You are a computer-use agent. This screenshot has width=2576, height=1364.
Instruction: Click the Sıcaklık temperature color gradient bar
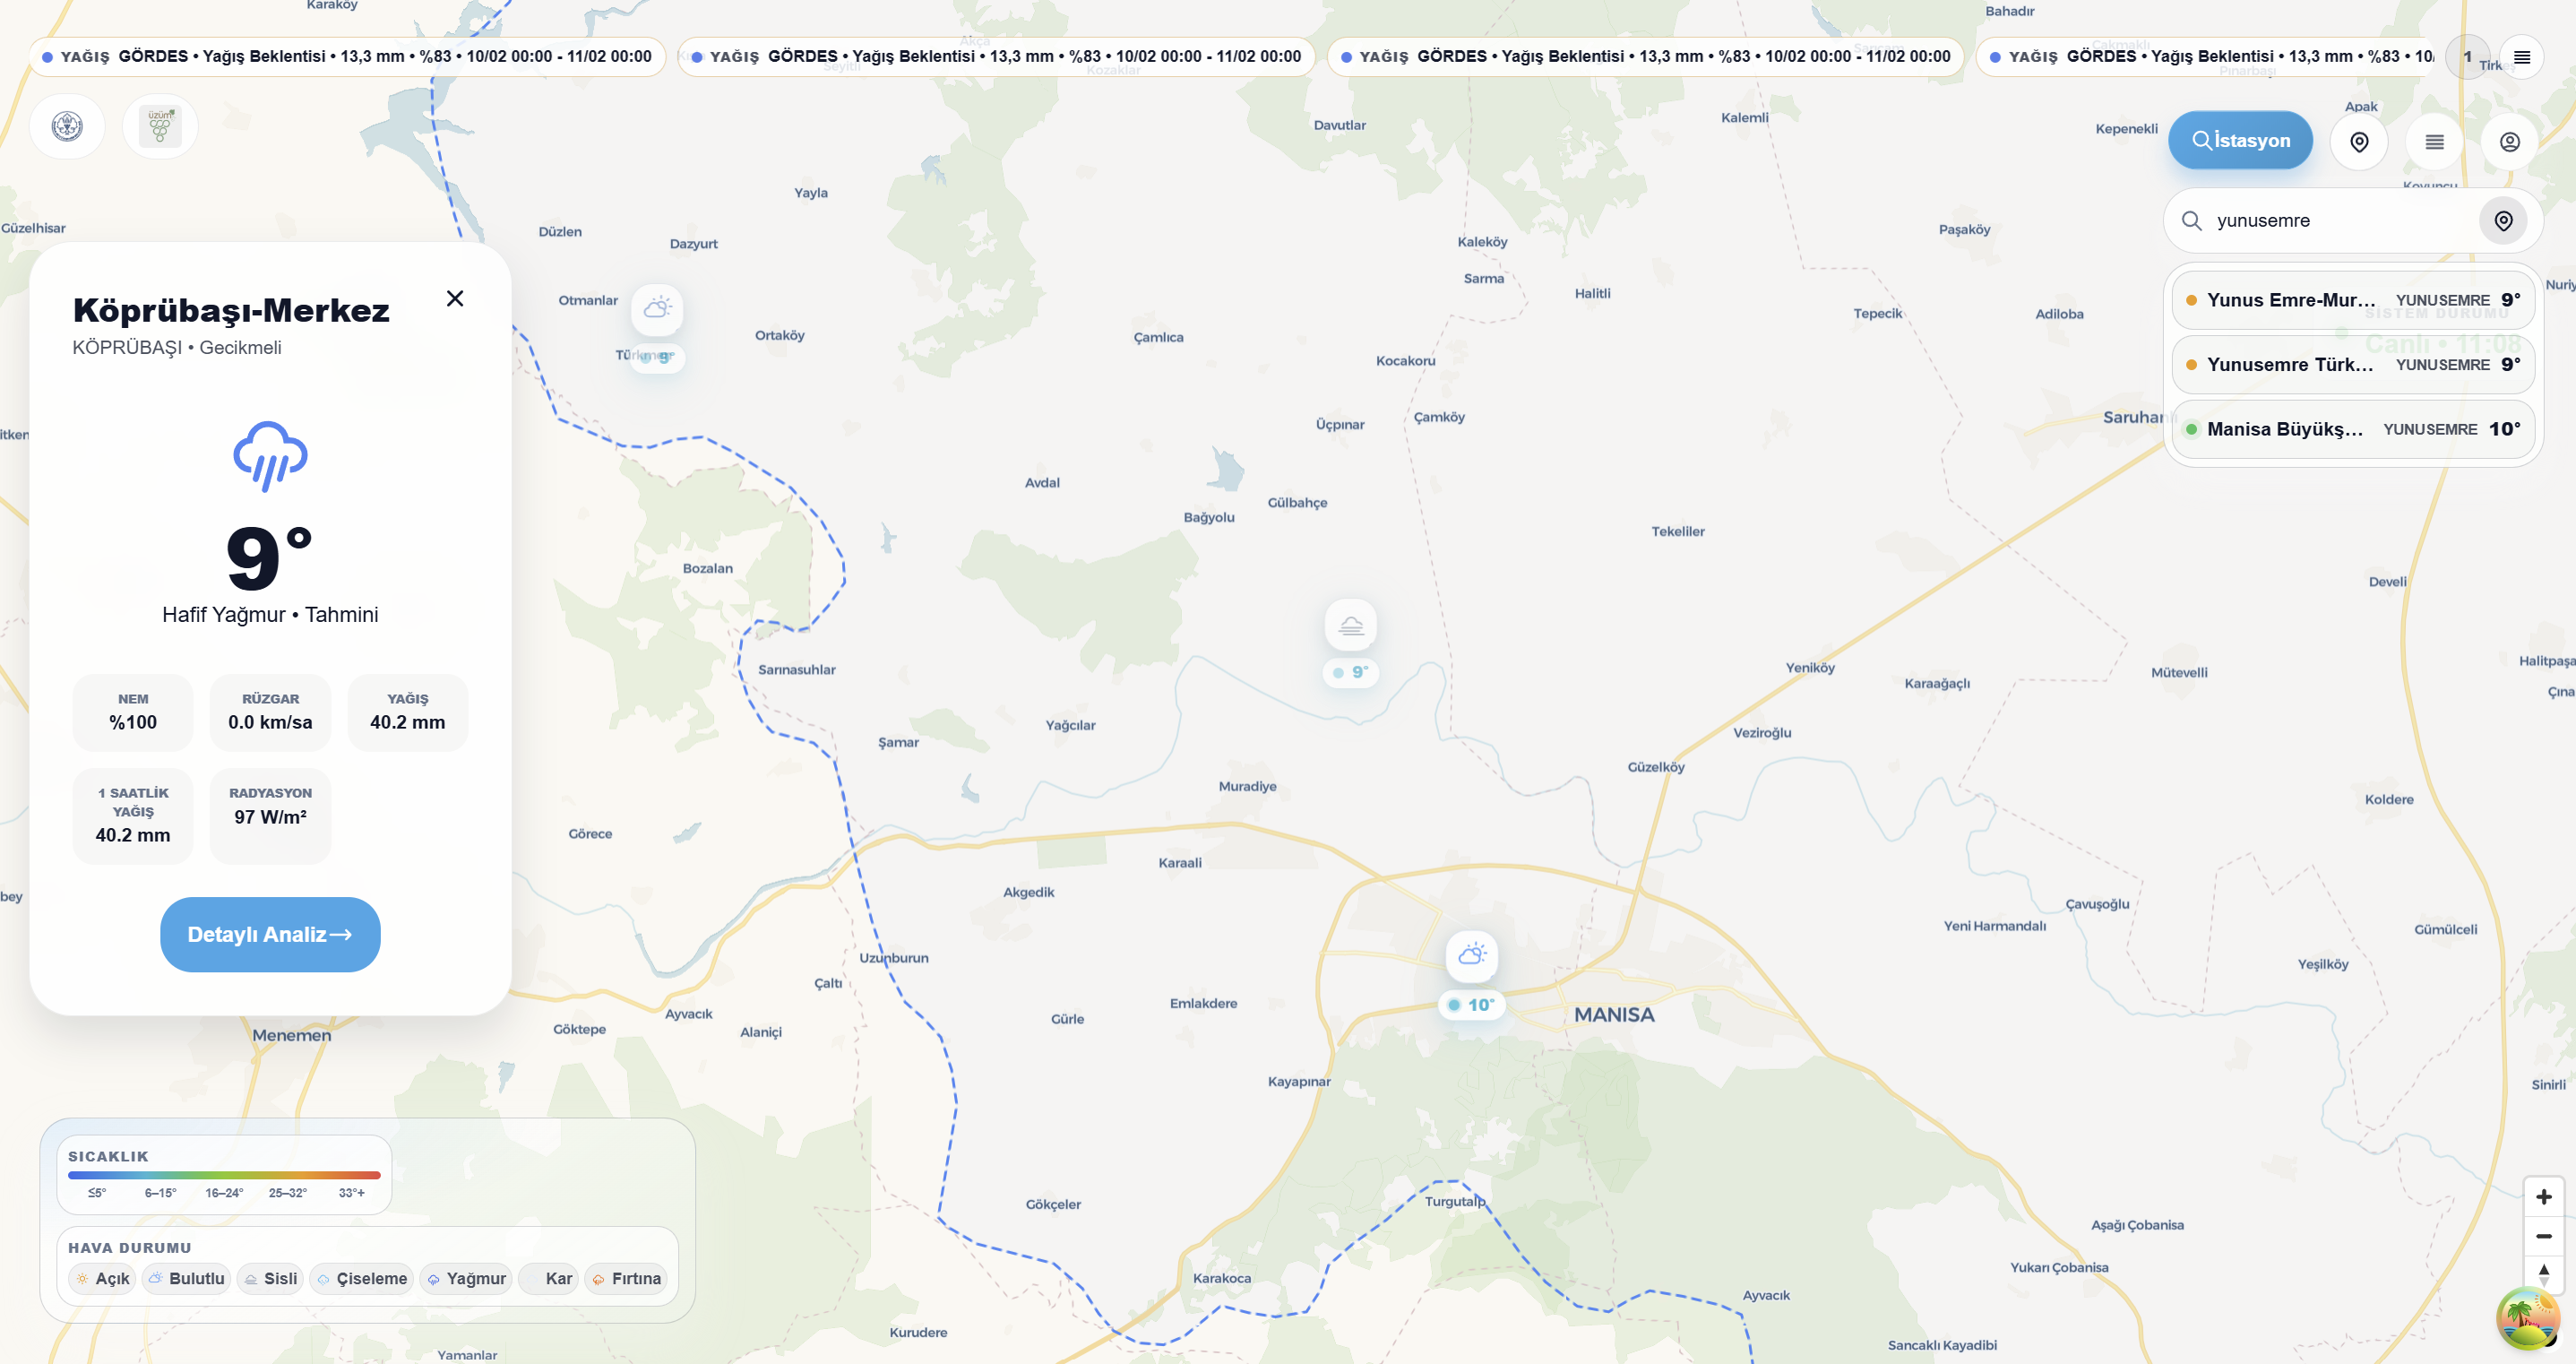[x=224, y=1176]
